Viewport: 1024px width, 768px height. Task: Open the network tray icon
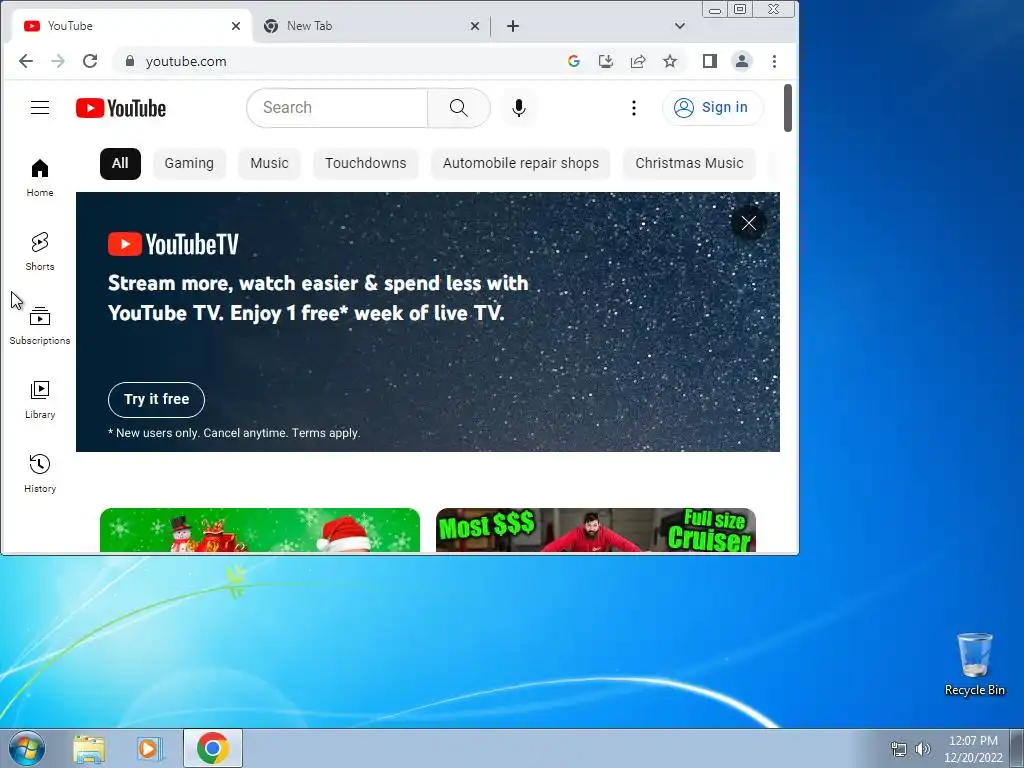[899, 749]
